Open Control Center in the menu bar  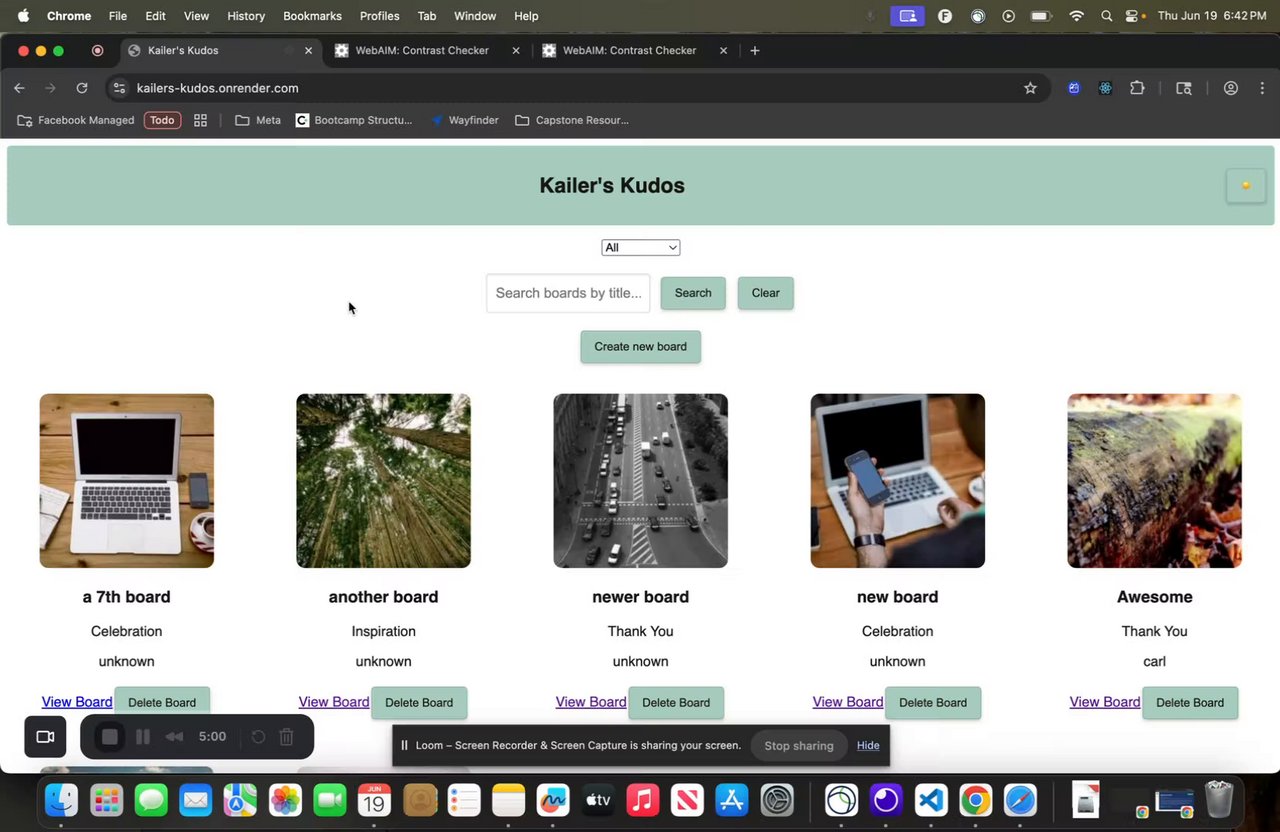(x=1134, y=16)
